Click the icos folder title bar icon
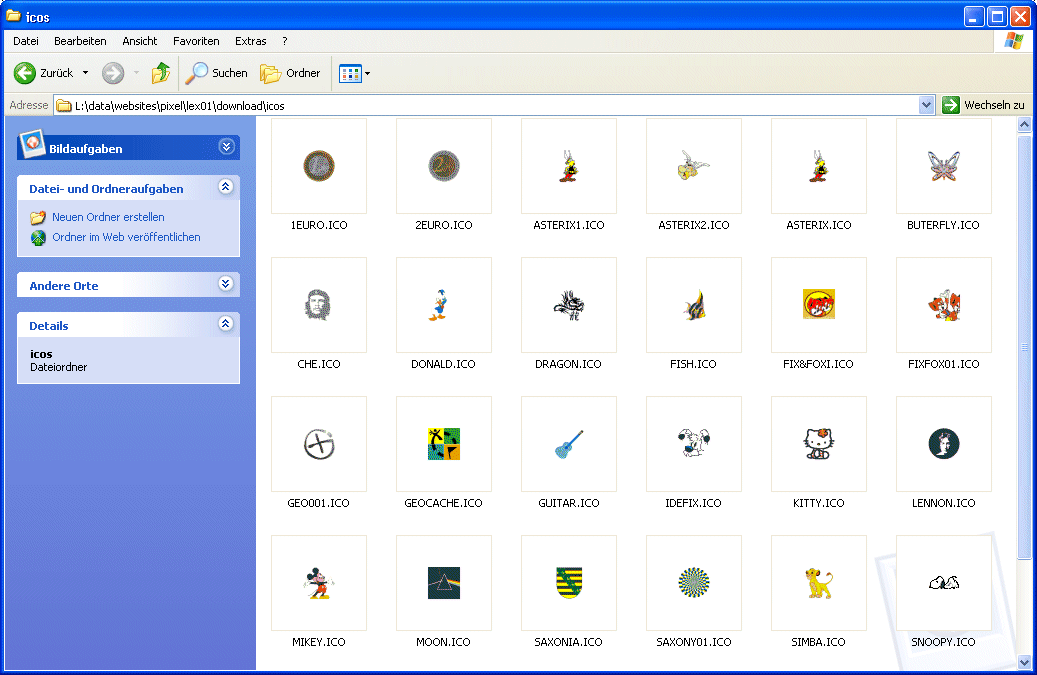The height and width of the screenshot is (675, 1037). tap(13, 16)
